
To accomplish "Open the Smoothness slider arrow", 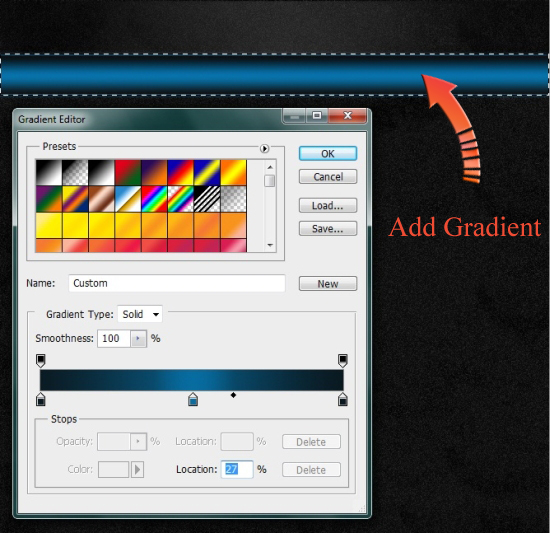I will [x=138, y=338].
